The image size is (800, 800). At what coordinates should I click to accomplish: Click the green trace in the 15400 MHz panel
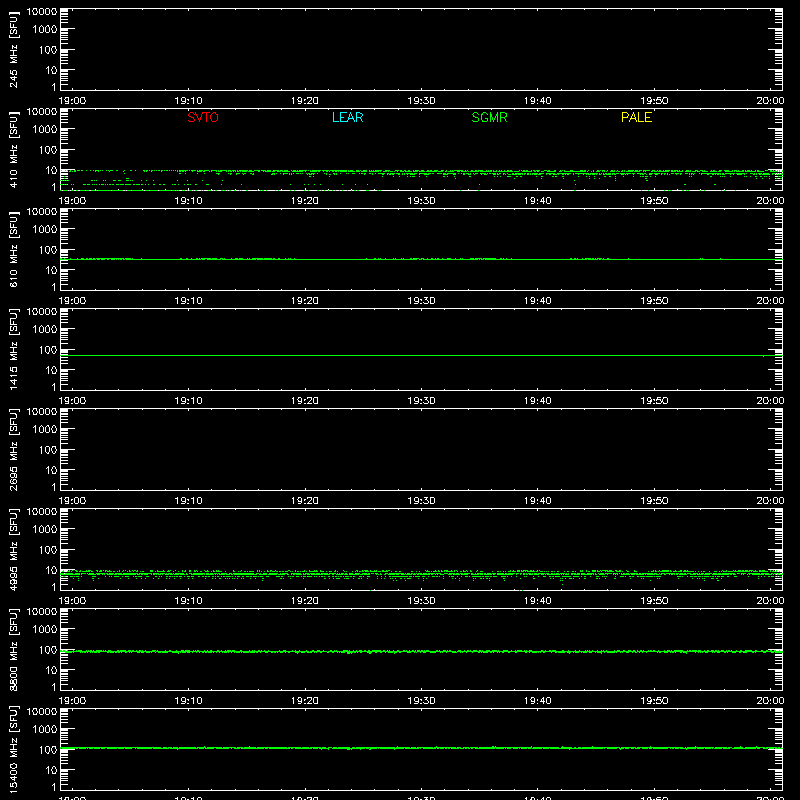tap(421, 748)
